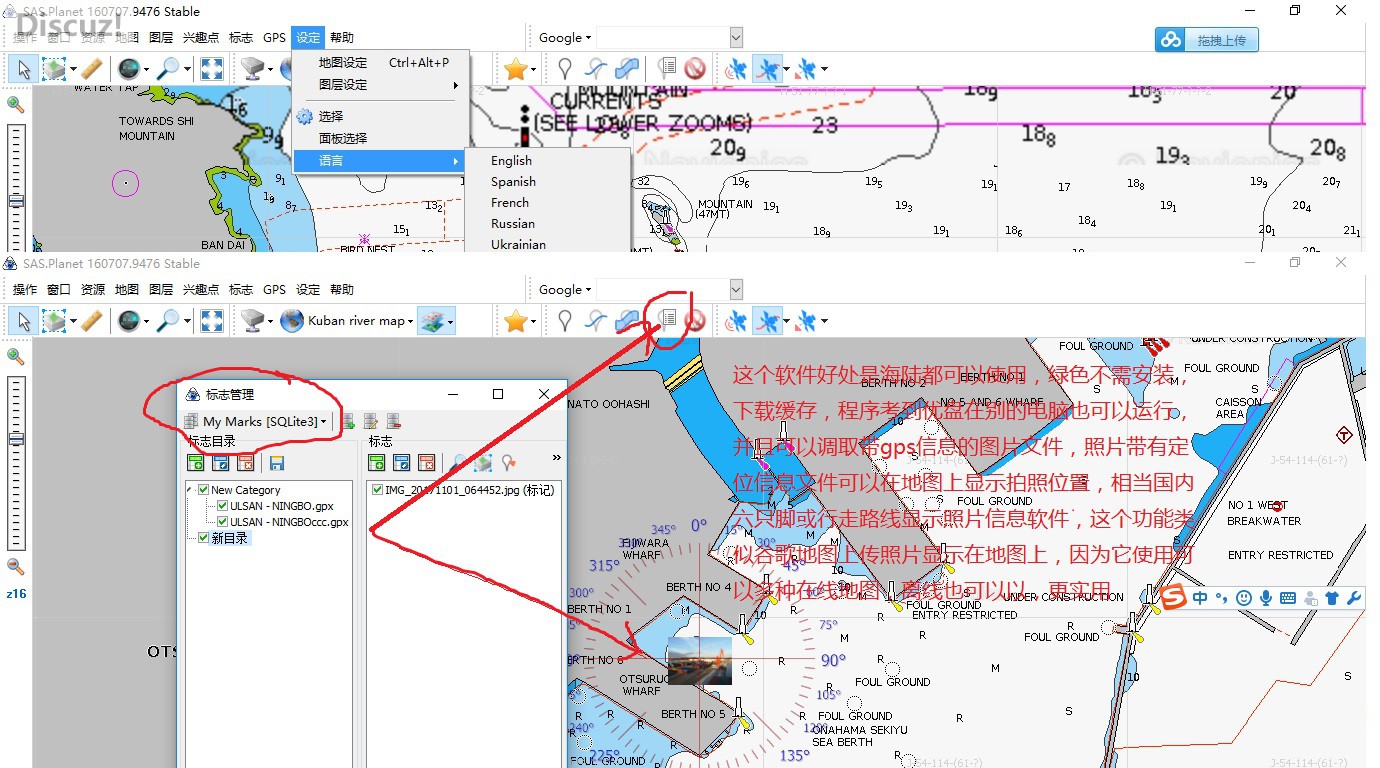
Task: Click 拖拽上传 upload button
Action: (1207, 40)
